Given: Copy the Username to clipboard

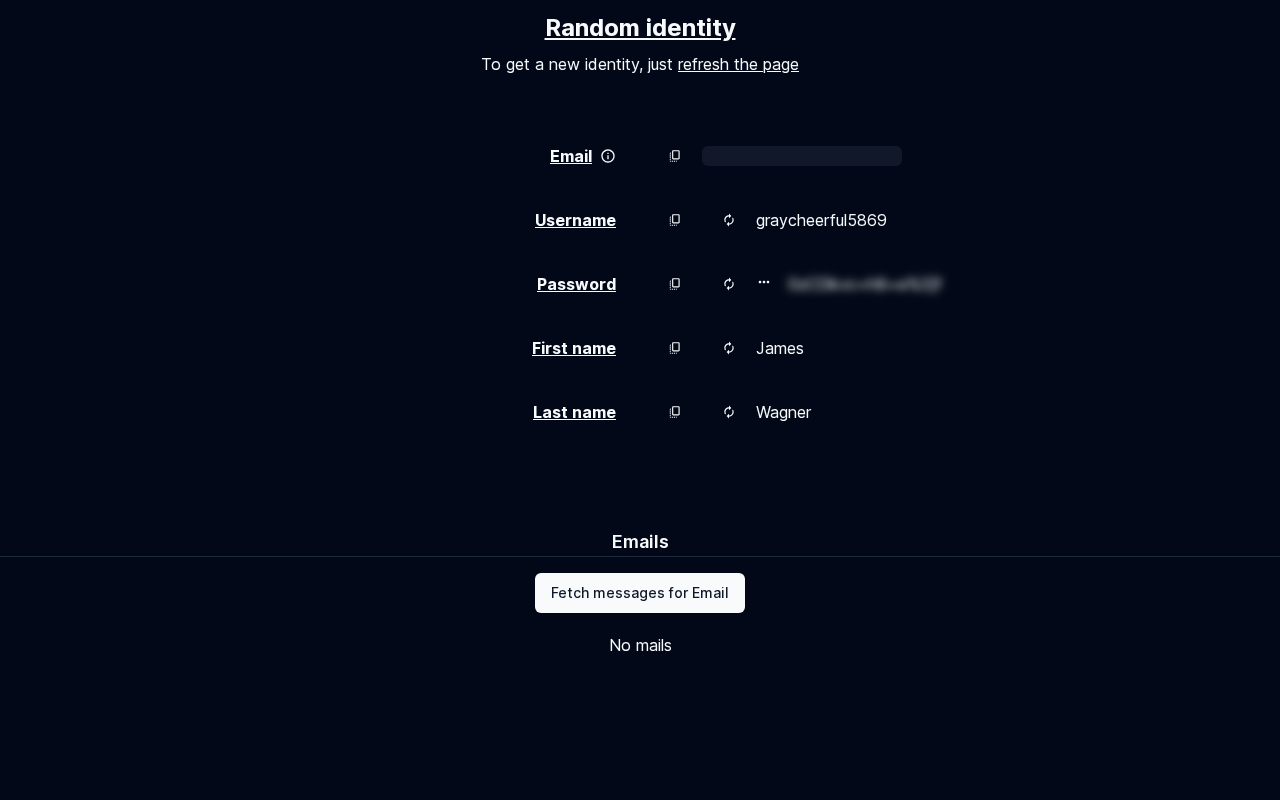Looking at the screenshot, I should point(675,220).
